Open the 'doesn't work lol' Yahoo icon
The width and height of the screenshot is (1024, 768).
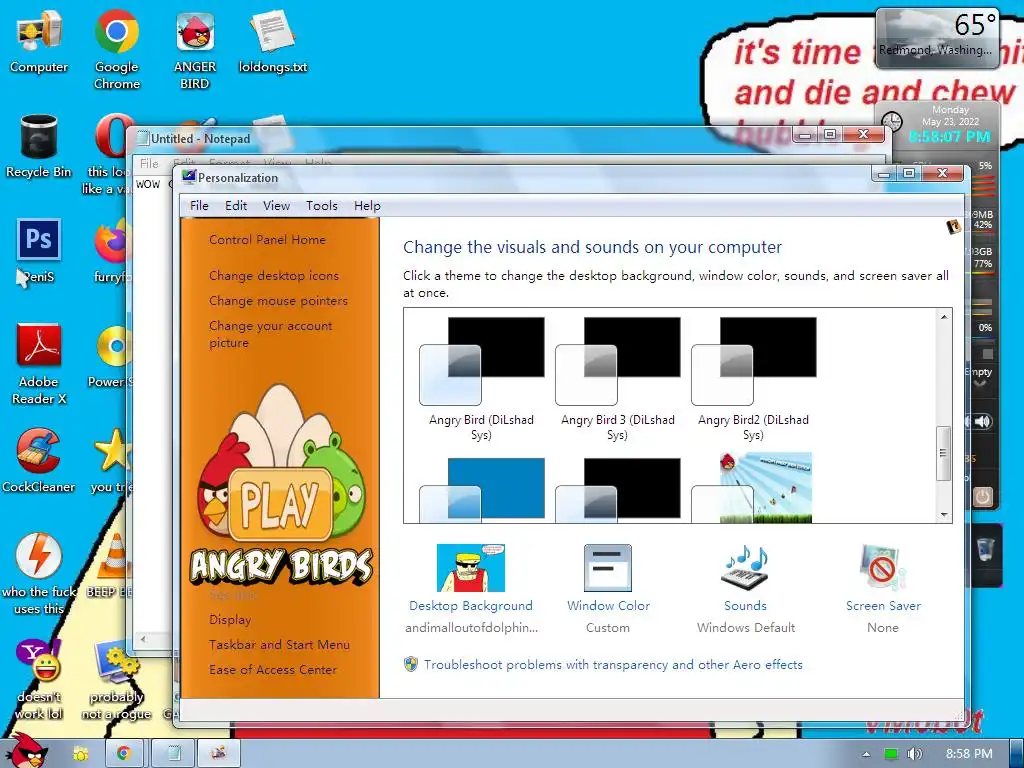(39, 679)
